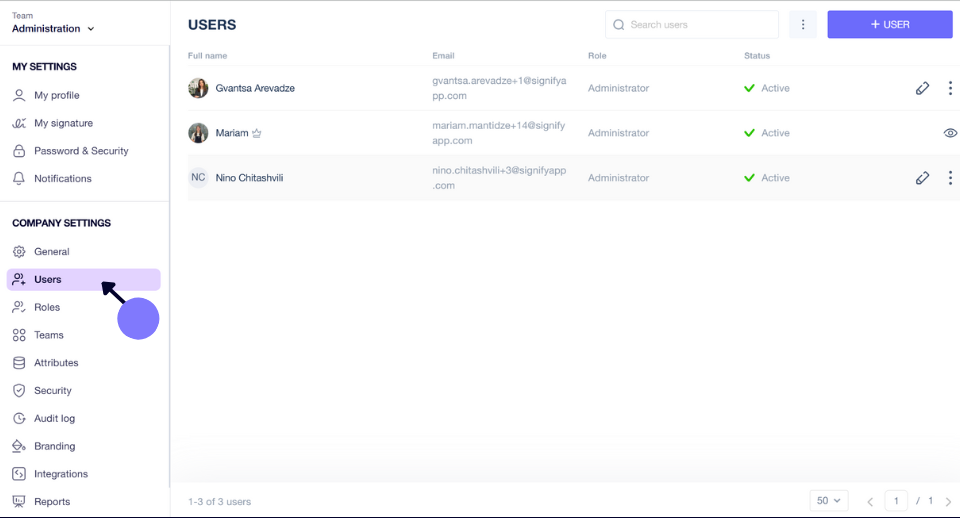The height and width of the screenshot is (518, 960).
Task: Click the 1-3 of 3 users text
Action: tap(219, 501)
